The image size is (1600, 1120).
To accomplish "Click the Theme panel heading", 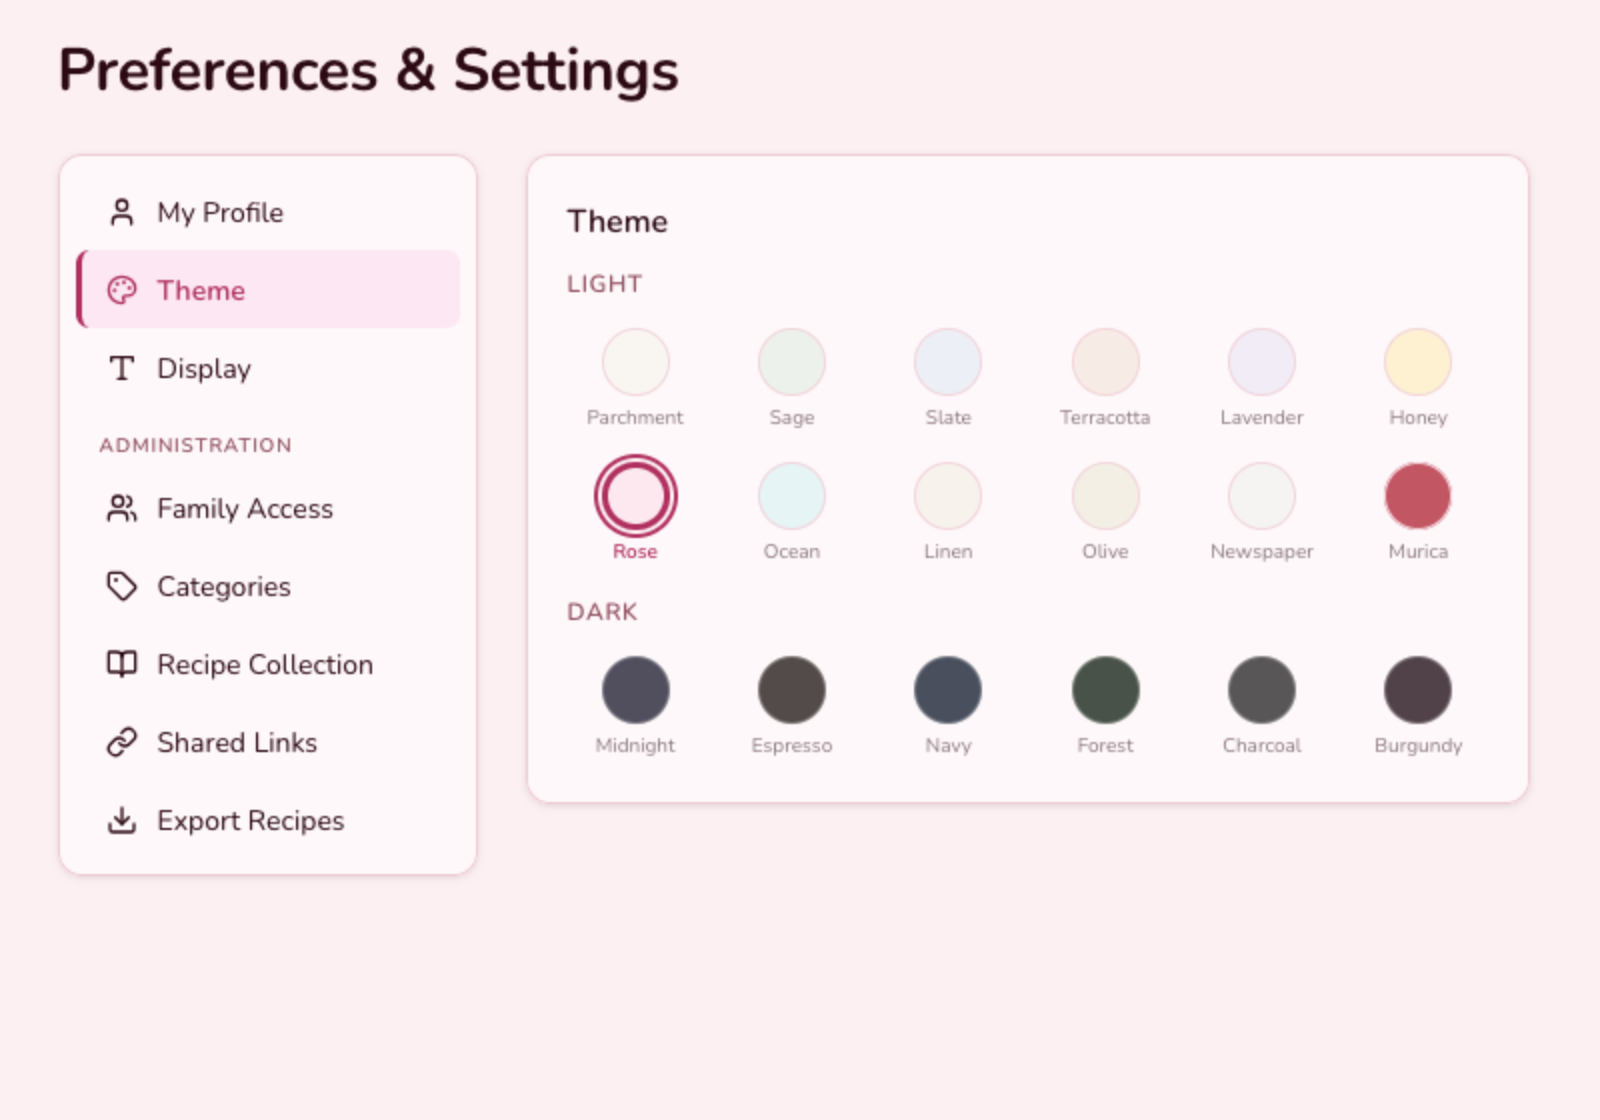I will (617, 221).
